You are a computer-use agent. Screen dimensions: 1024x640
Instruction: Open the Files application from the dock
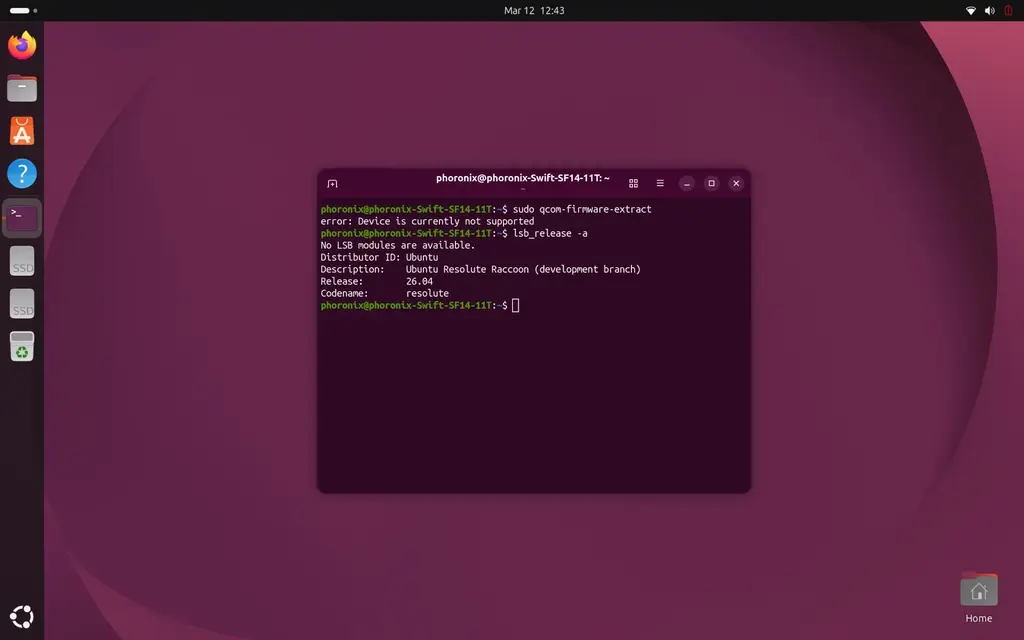[21, 87]
